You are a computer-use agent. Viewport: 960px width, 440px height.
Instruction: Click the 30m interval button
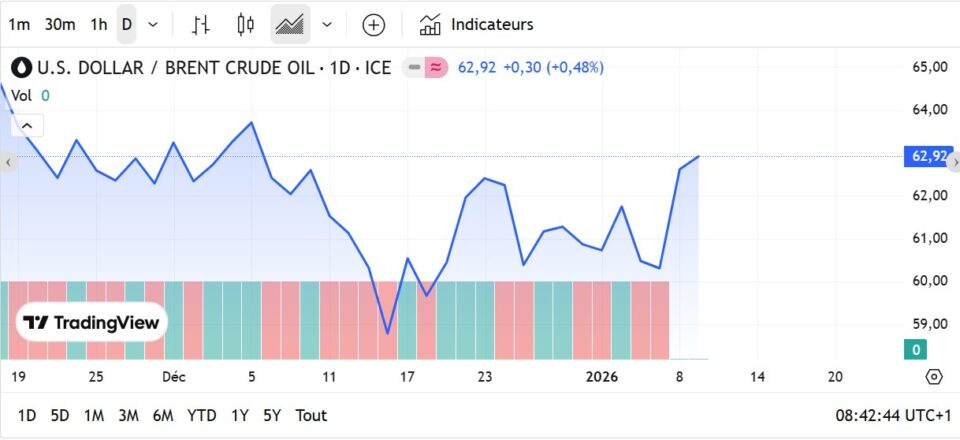click(x=60, y=25)
